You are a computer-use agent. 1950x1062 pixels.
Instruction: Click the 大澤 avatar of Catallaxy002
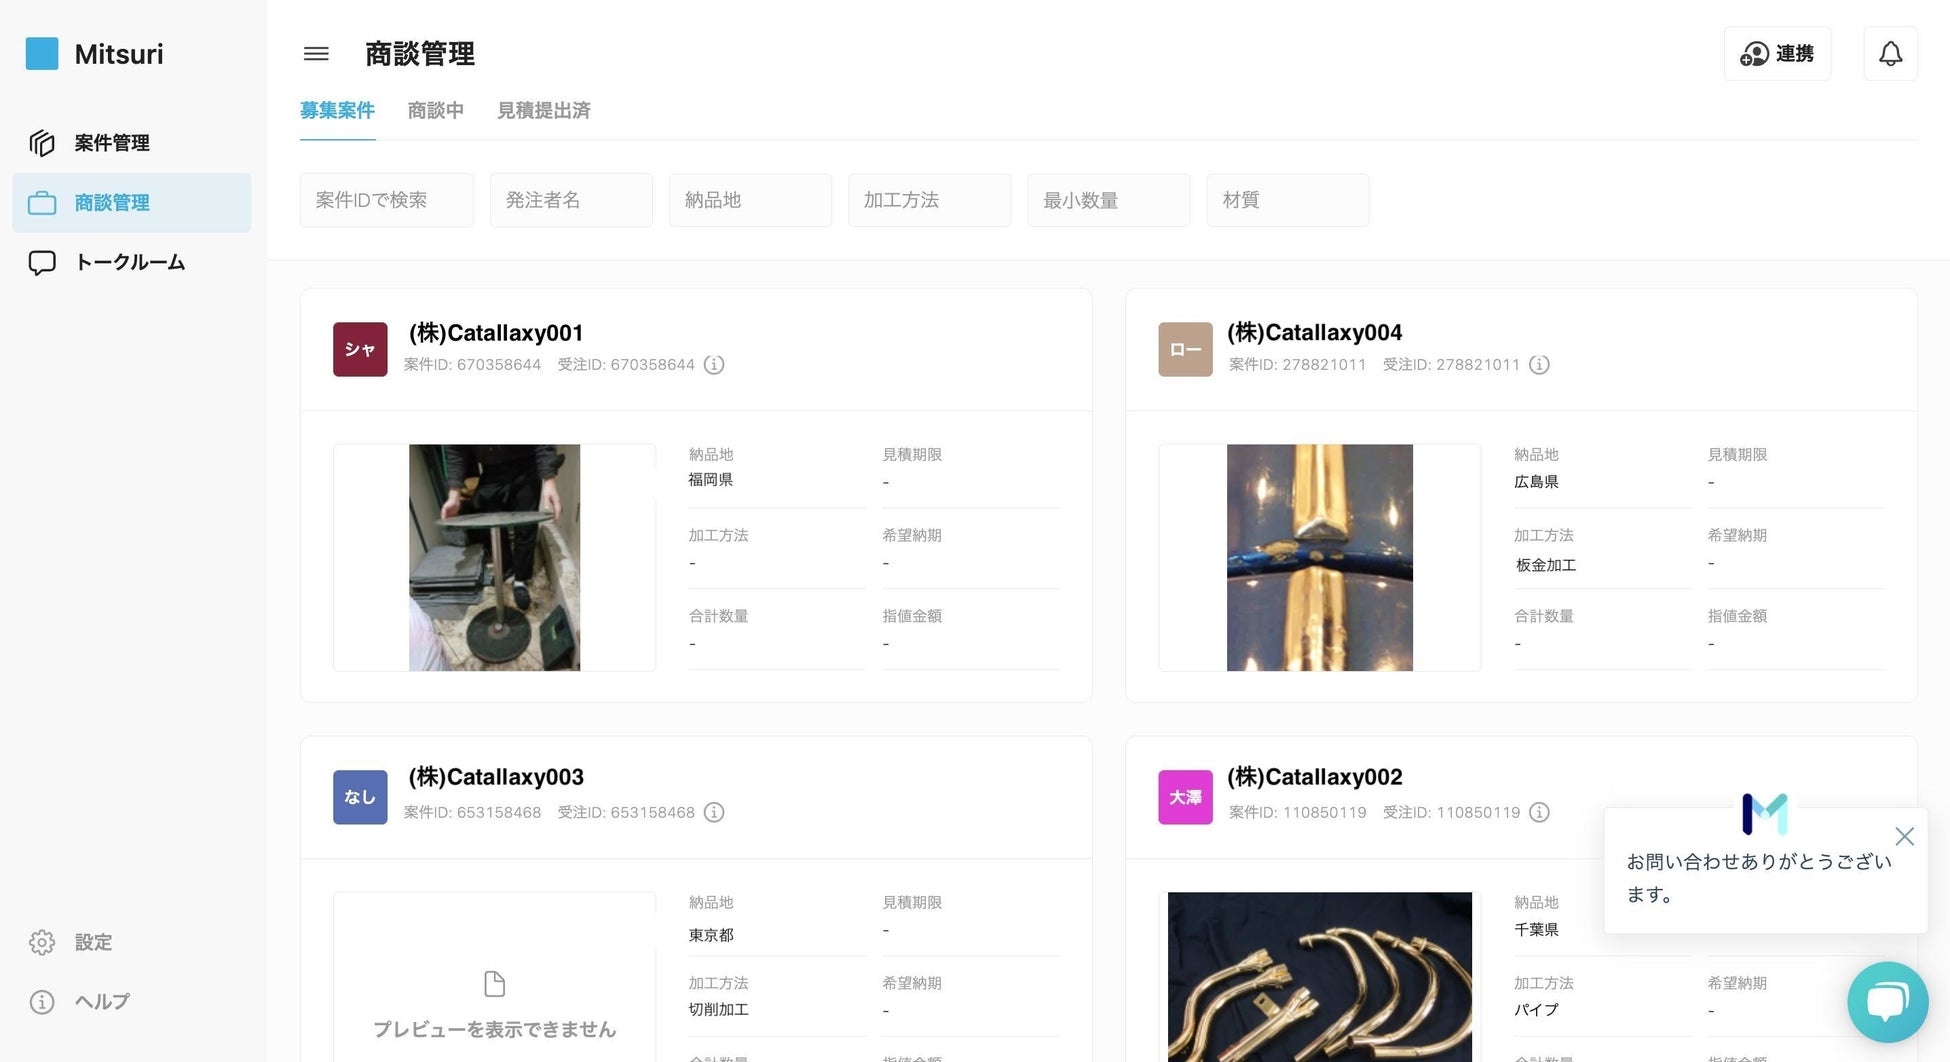(x=1185, y=797)
